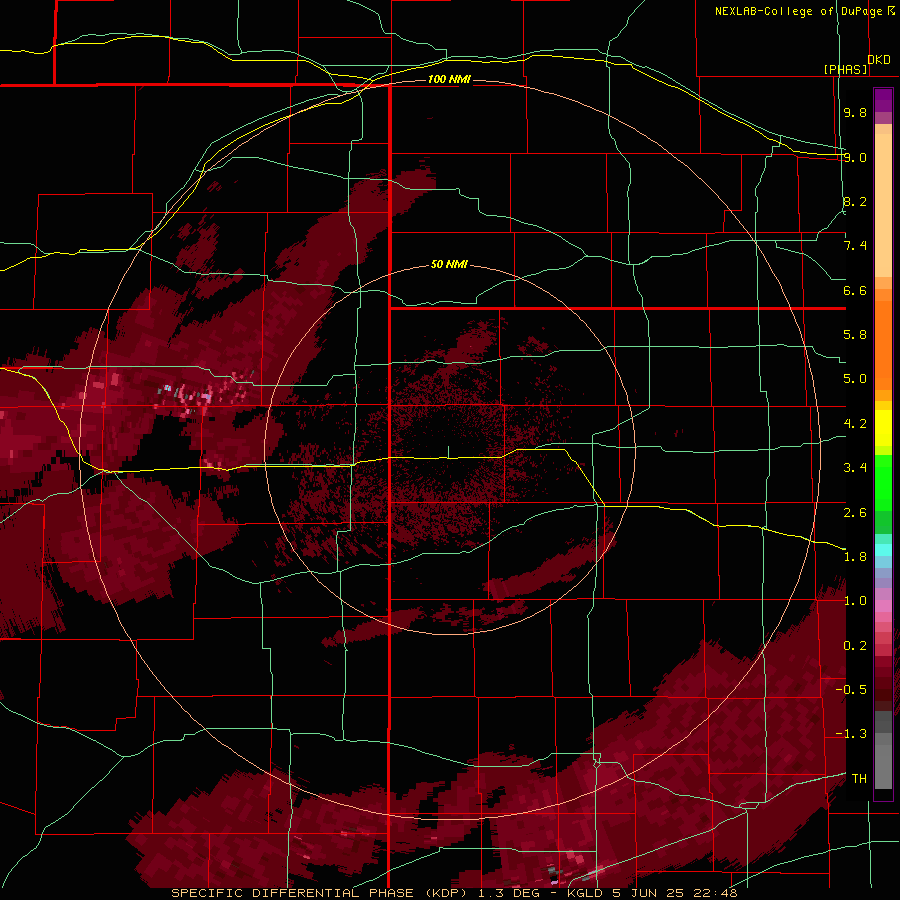The image size is (900, 900).
Task: Click the NEXLAB-College of DuPage label
Action: pyautogui.click(x=799, y=11)
